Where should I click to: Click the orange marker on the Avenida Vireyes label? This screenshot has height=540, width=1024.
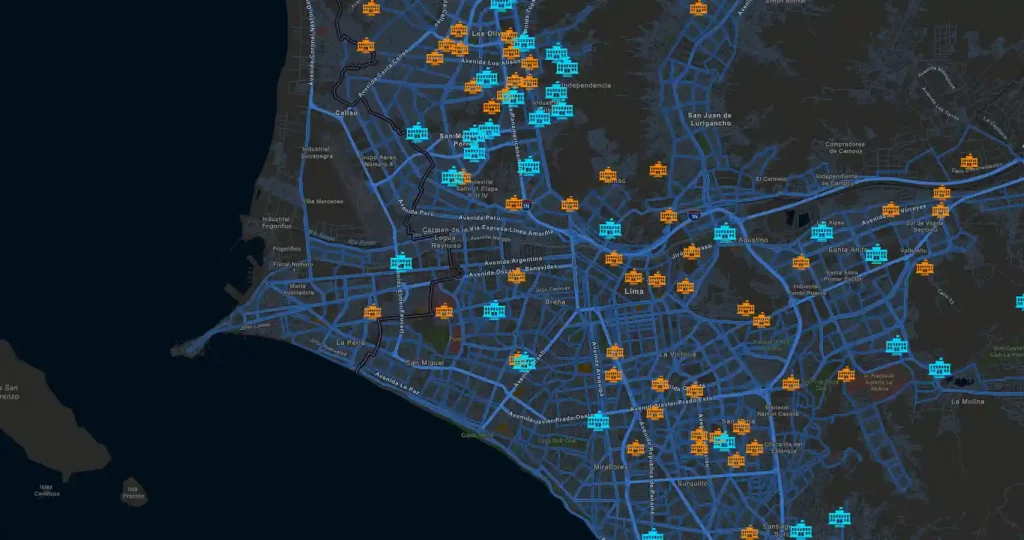pyautogui.click(x=891, y=210)
